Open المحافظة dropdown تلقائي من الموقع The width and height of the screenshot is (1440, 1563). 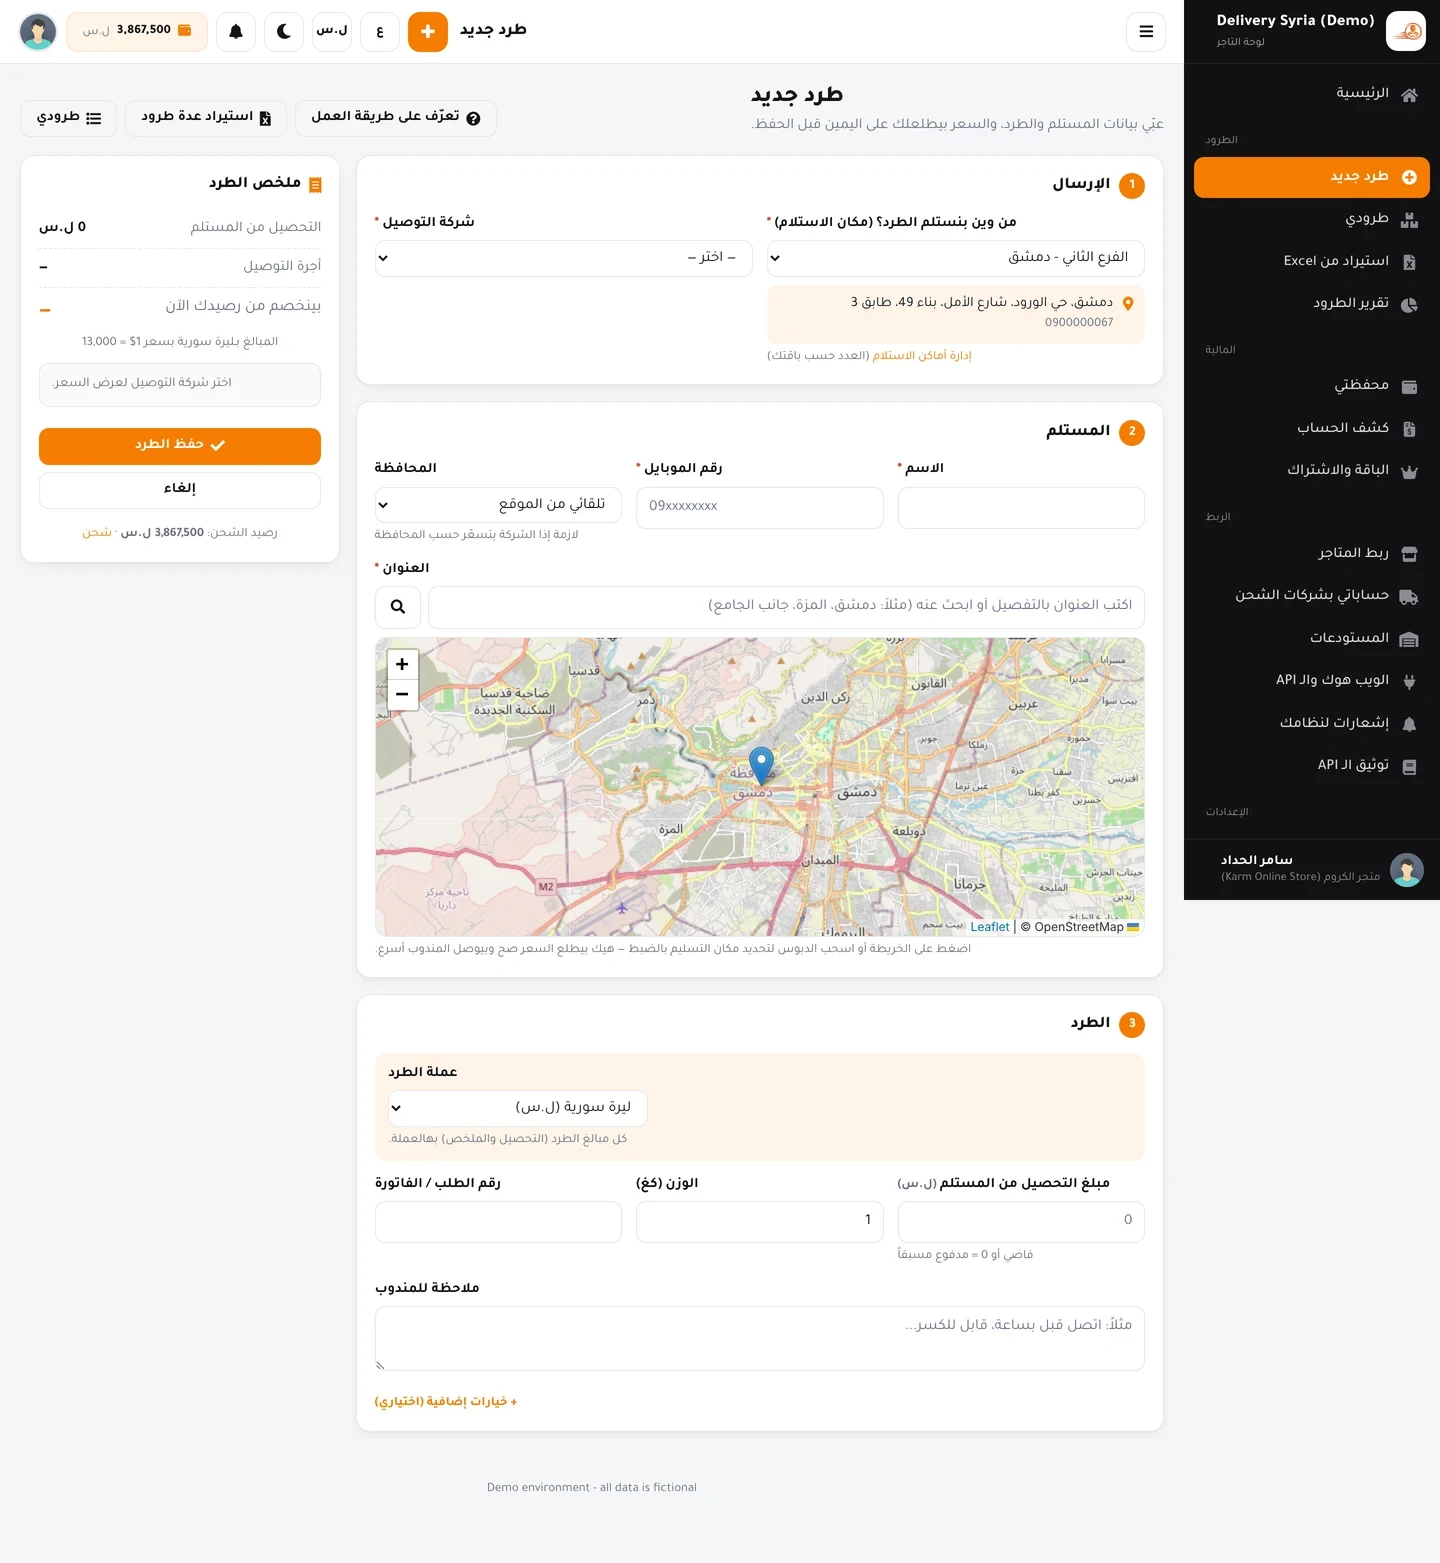click(498, 505)
